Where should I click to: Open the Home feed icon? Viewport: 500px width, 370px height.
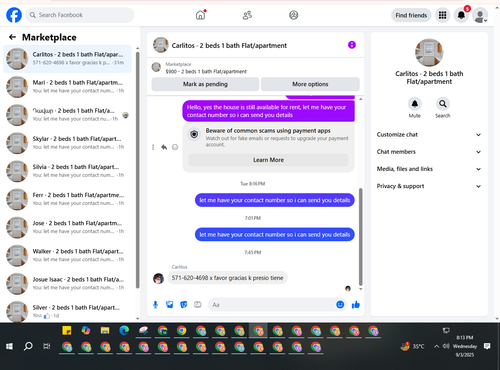click(200, 15)
